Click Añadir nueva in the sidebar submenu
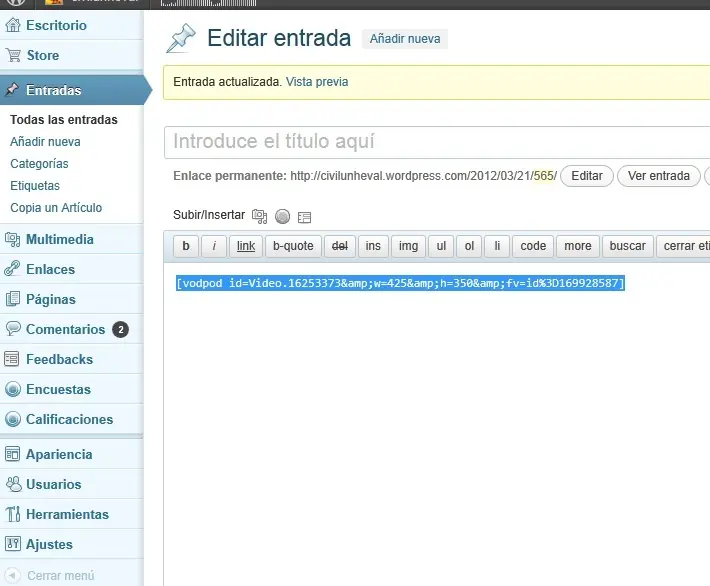 coord(45,142)
